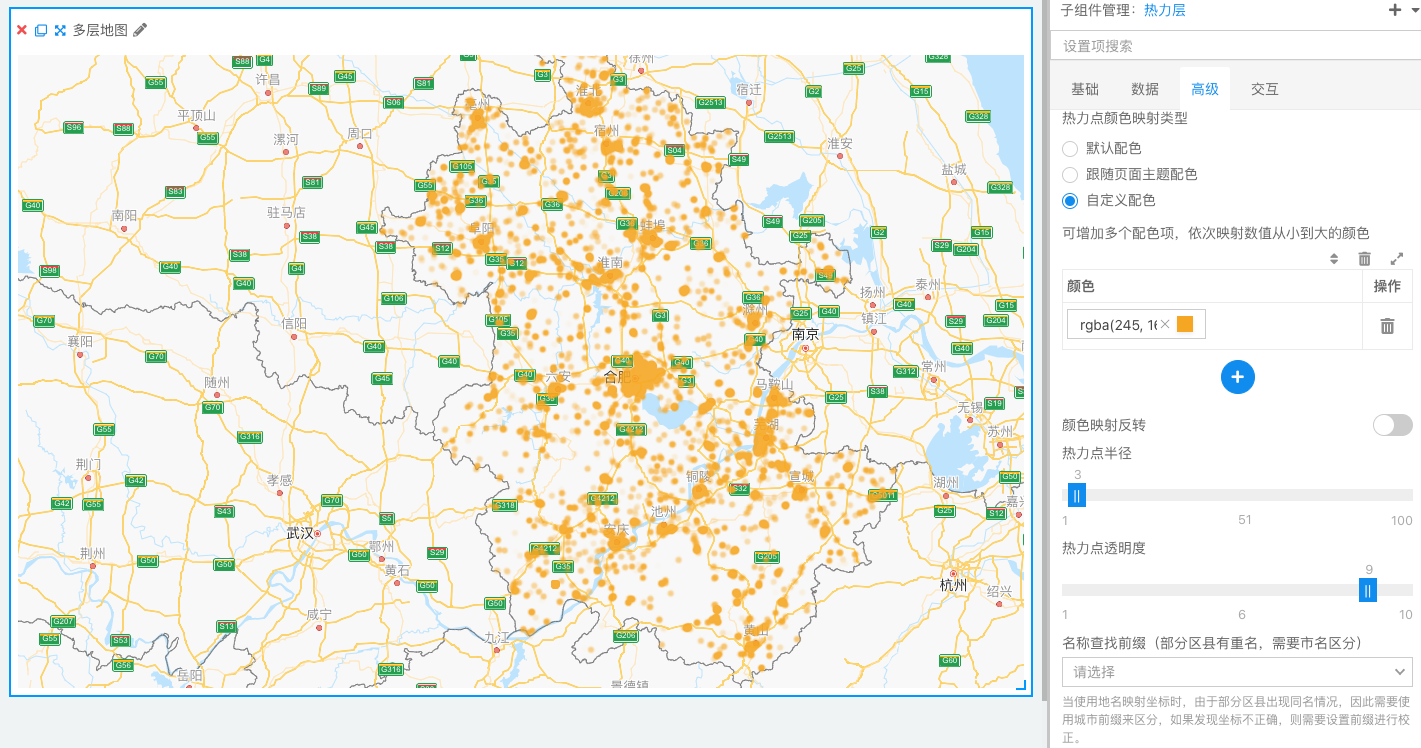Click the 6 mark under the opacity slider
This screenshot has width=1421, height=748.
tap(1242, 615)
